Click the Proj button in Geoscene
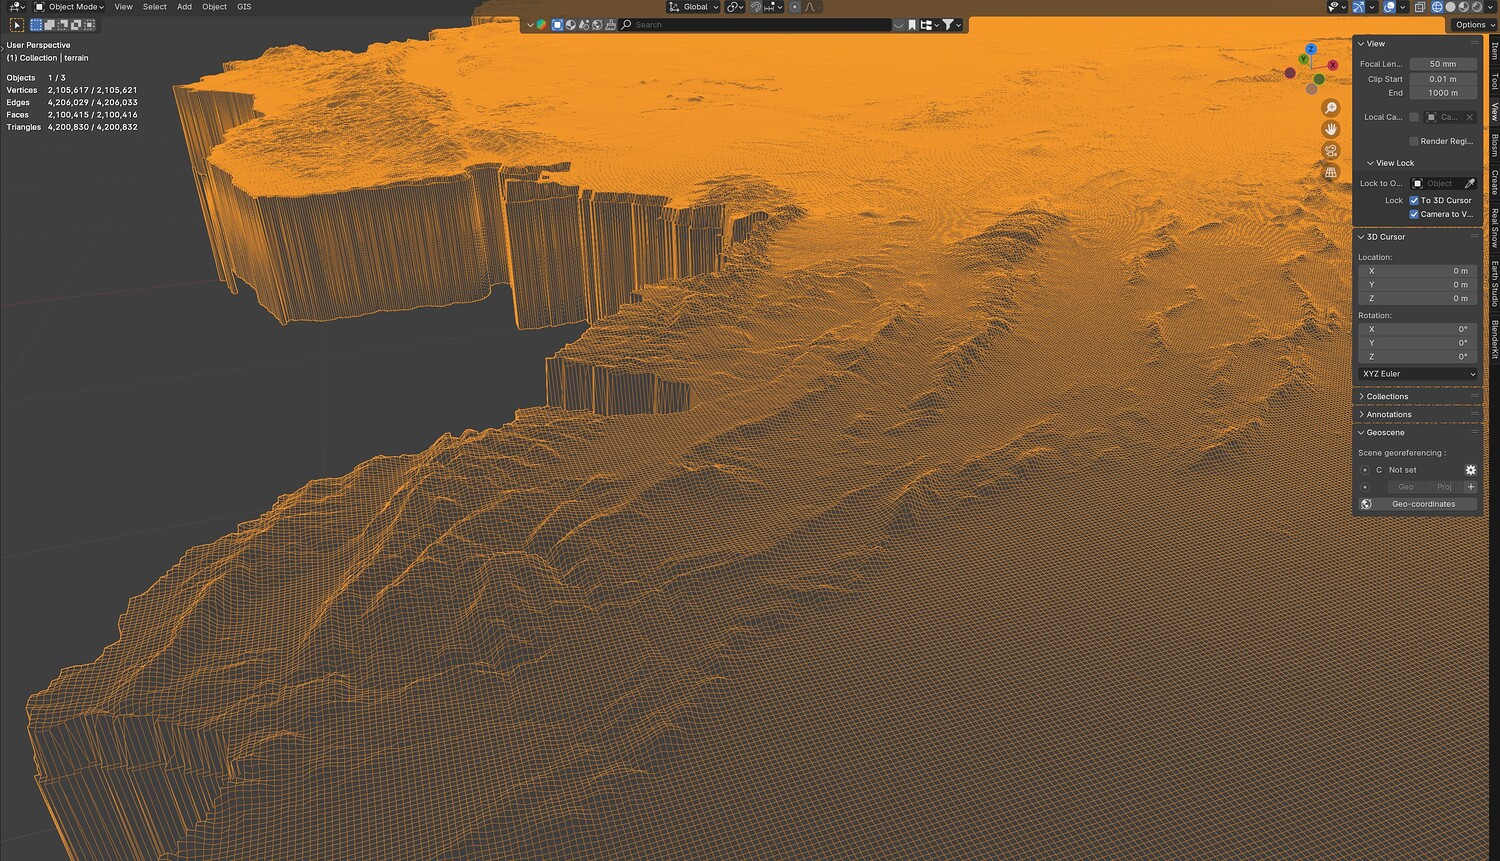This screenshot has height=861, width=1500. pos(1444,487)
